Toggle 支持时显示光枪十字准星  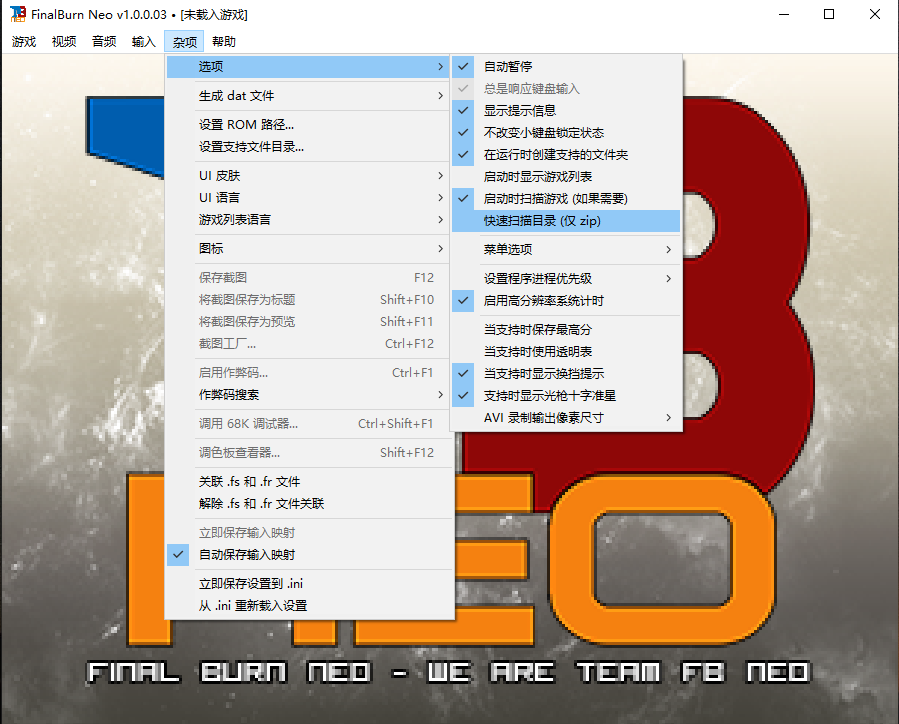pos(566,396)
